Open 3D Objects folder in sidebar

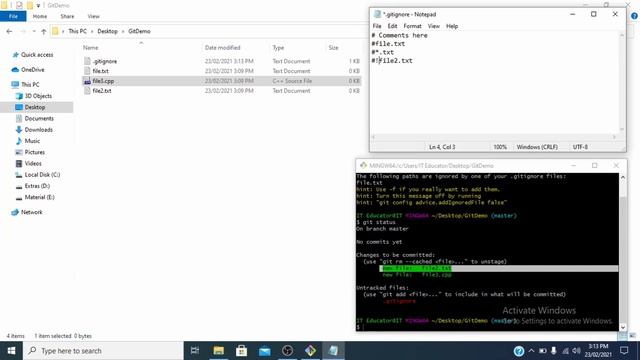(38, 96)
